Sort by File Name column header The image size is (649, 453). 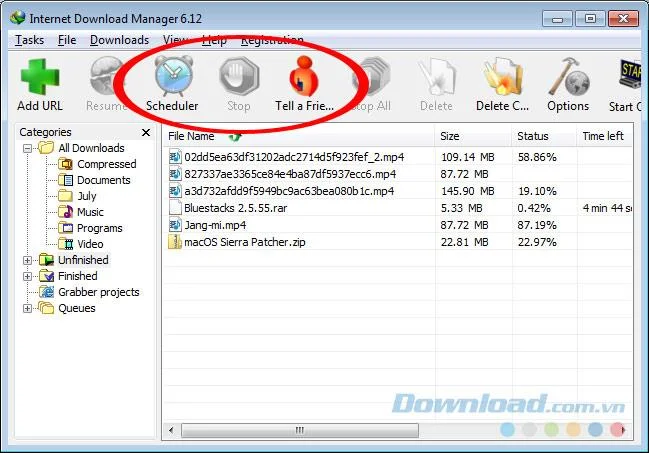pyautogui.click(x=299, y=136)
